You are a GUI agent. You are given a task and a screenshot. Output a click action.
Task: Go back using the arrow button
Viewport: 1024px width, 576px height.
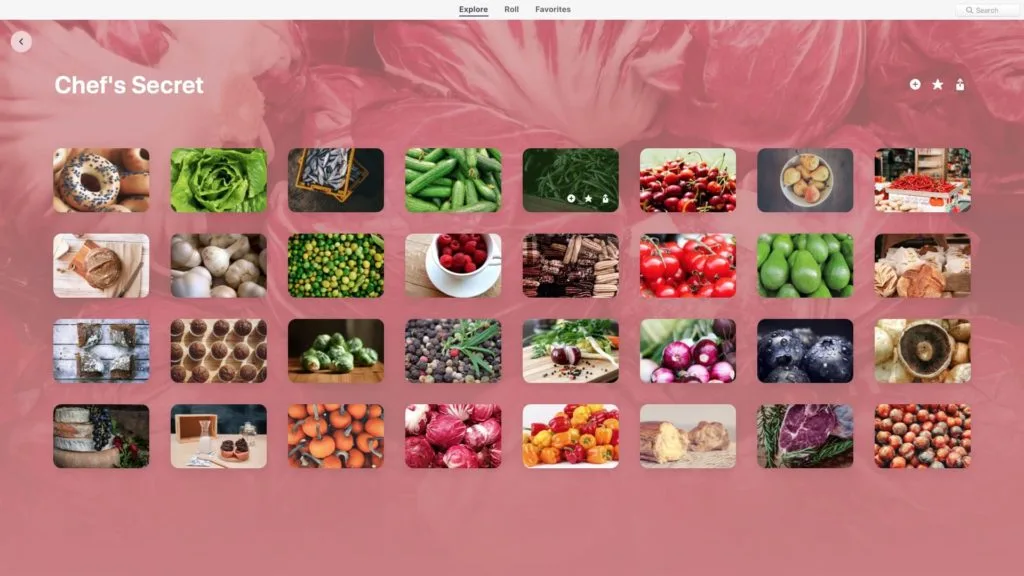click(21, 42)
